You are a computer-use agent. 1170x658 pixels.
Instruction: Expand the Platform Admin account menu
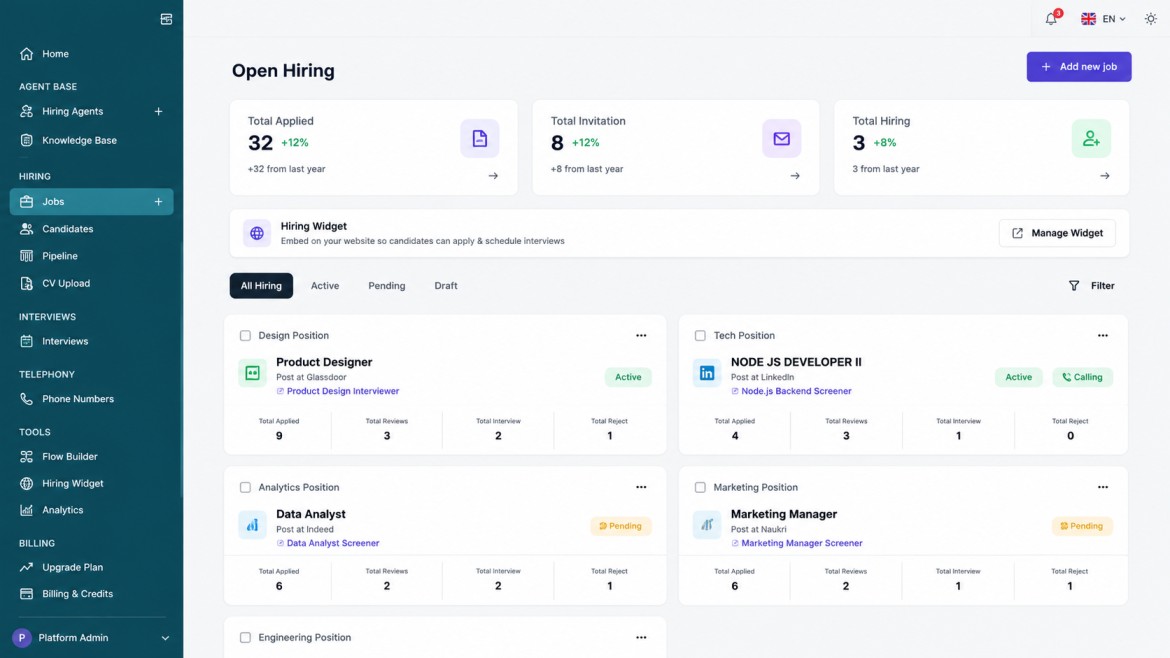pos(165,639)
